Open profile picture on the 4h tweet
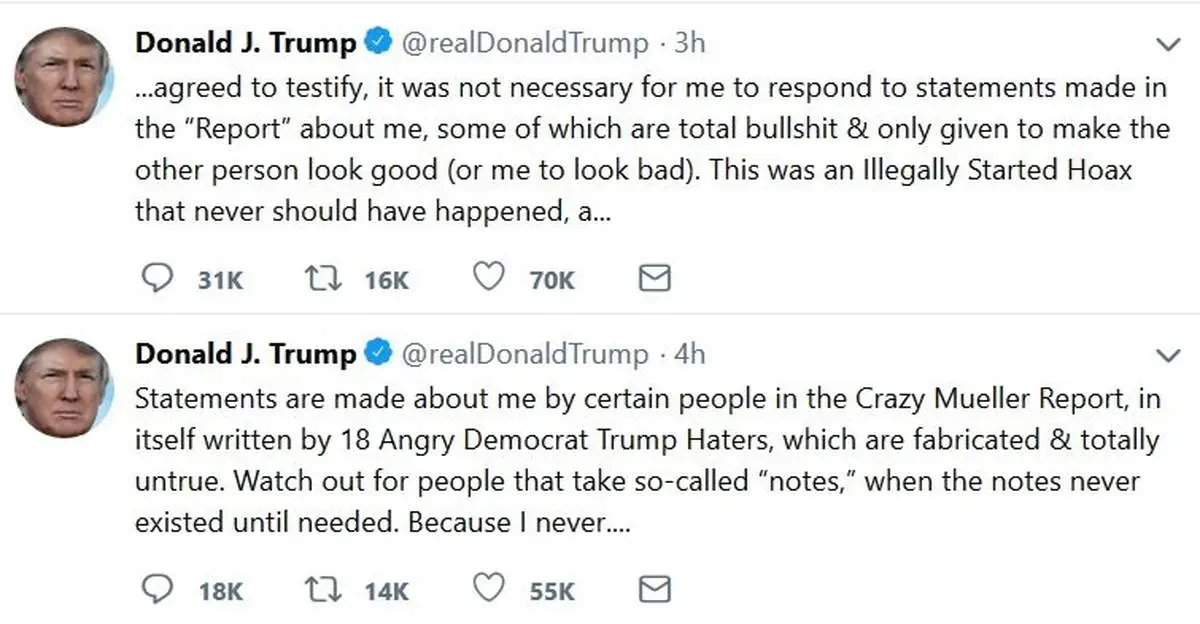Image resolution: width=1200 pixels, height=624 pixels. click(x=63, y=388)
